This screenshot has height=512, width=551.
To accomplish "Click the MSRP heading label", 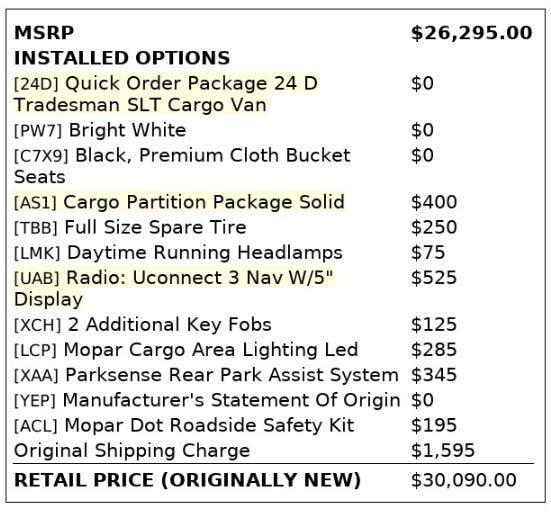I will pyautogui.click(x=44, y=33).
